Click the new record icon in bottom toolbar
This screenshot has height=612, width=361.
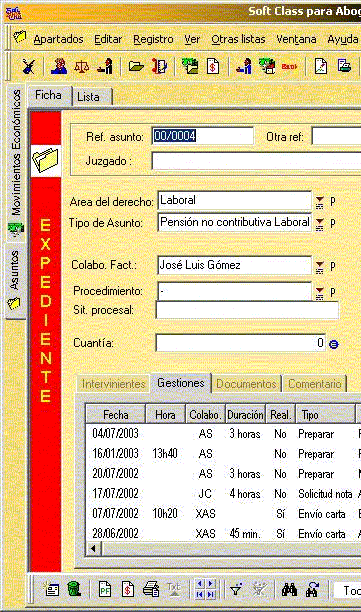point(51,589)
